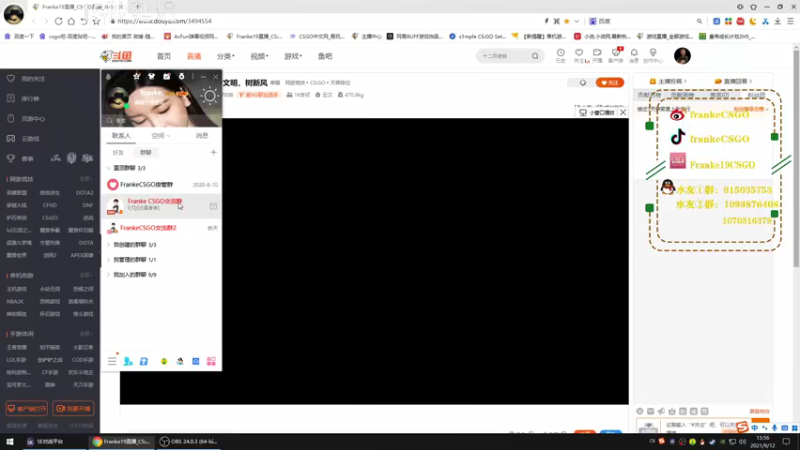Select CSGO in 网游竞技 list
This screenshot has height=450, width=800.
(49, 218)
